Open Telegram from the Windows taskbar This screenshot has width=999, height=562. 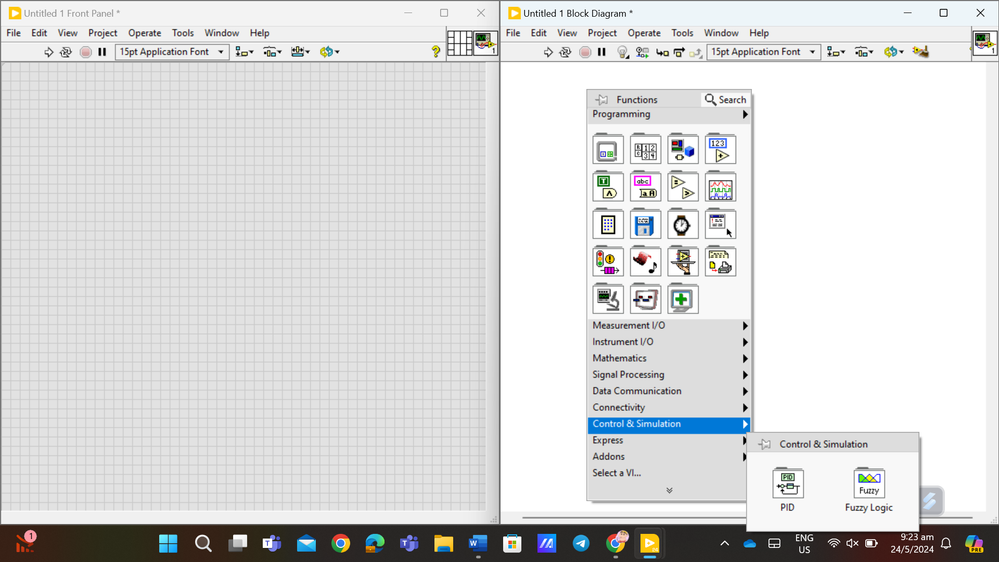tap(581, 544)
